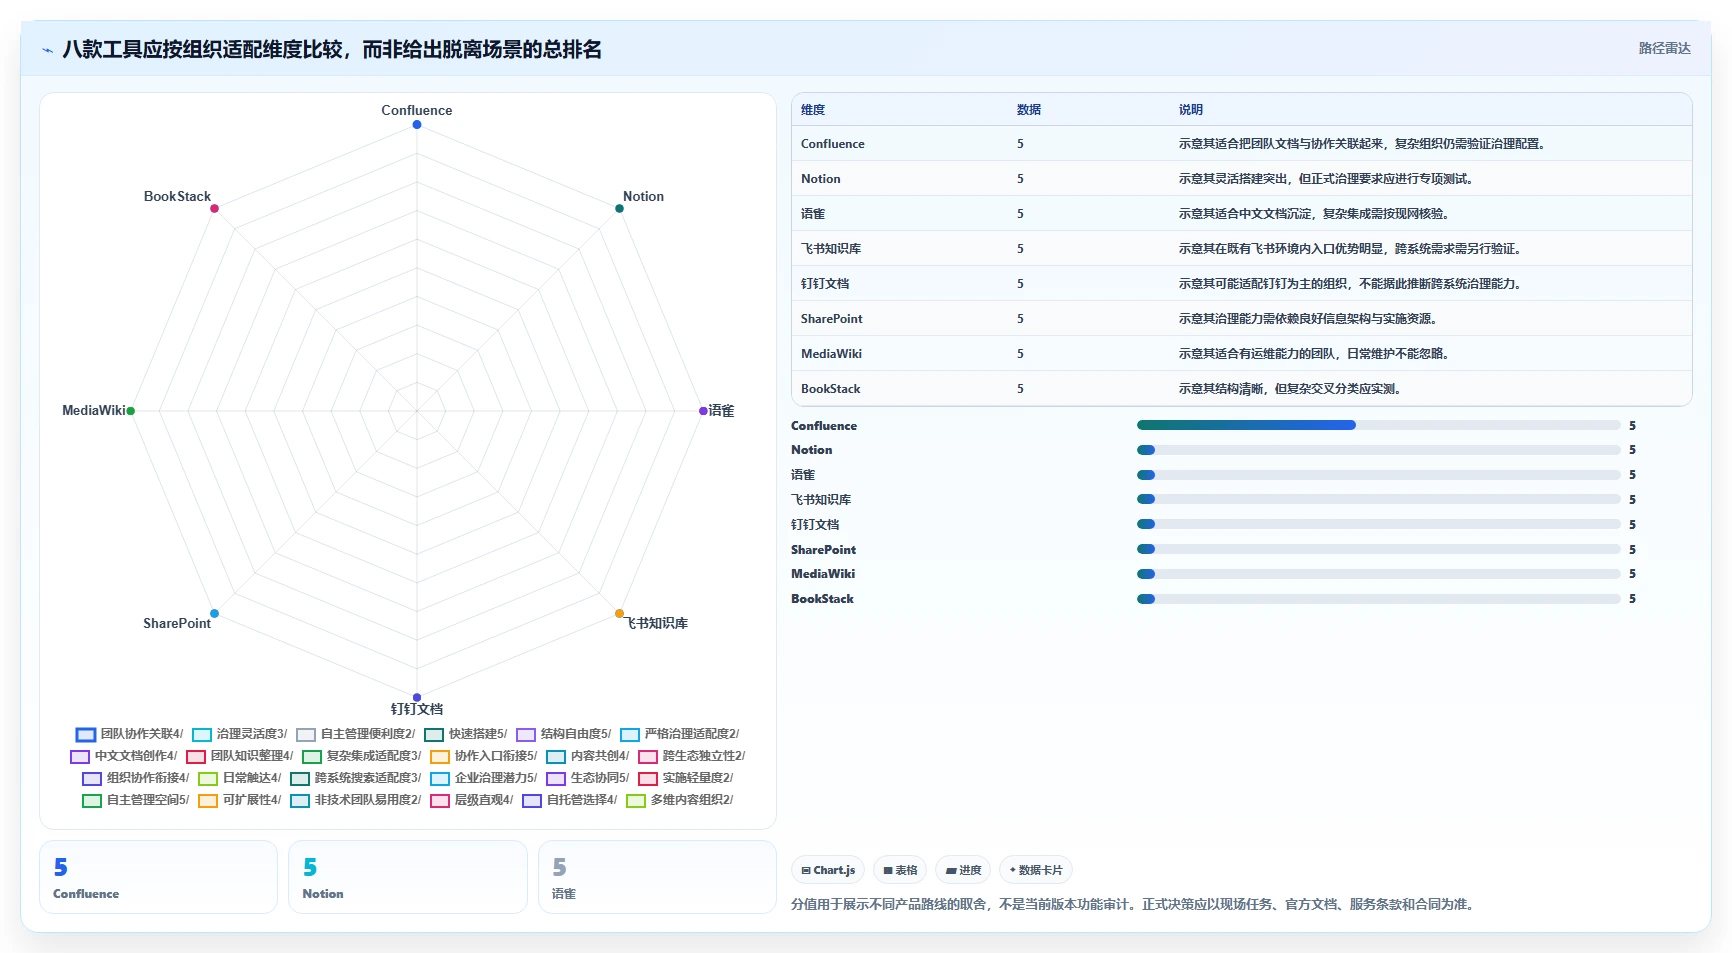Click the MediaWiki progress bar
The width and height of the screenshot is (1732, 953).
tap(1378, 574)
